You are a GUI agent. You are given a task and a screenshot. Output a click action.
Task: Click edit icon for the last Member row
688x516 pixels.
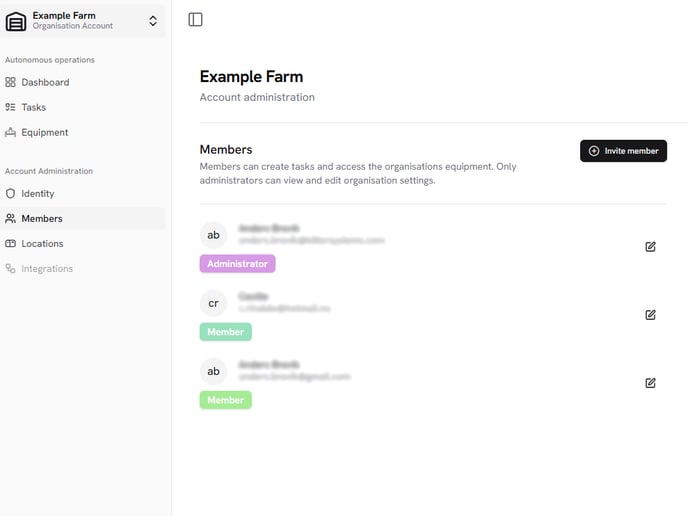(x=650, y=382)
